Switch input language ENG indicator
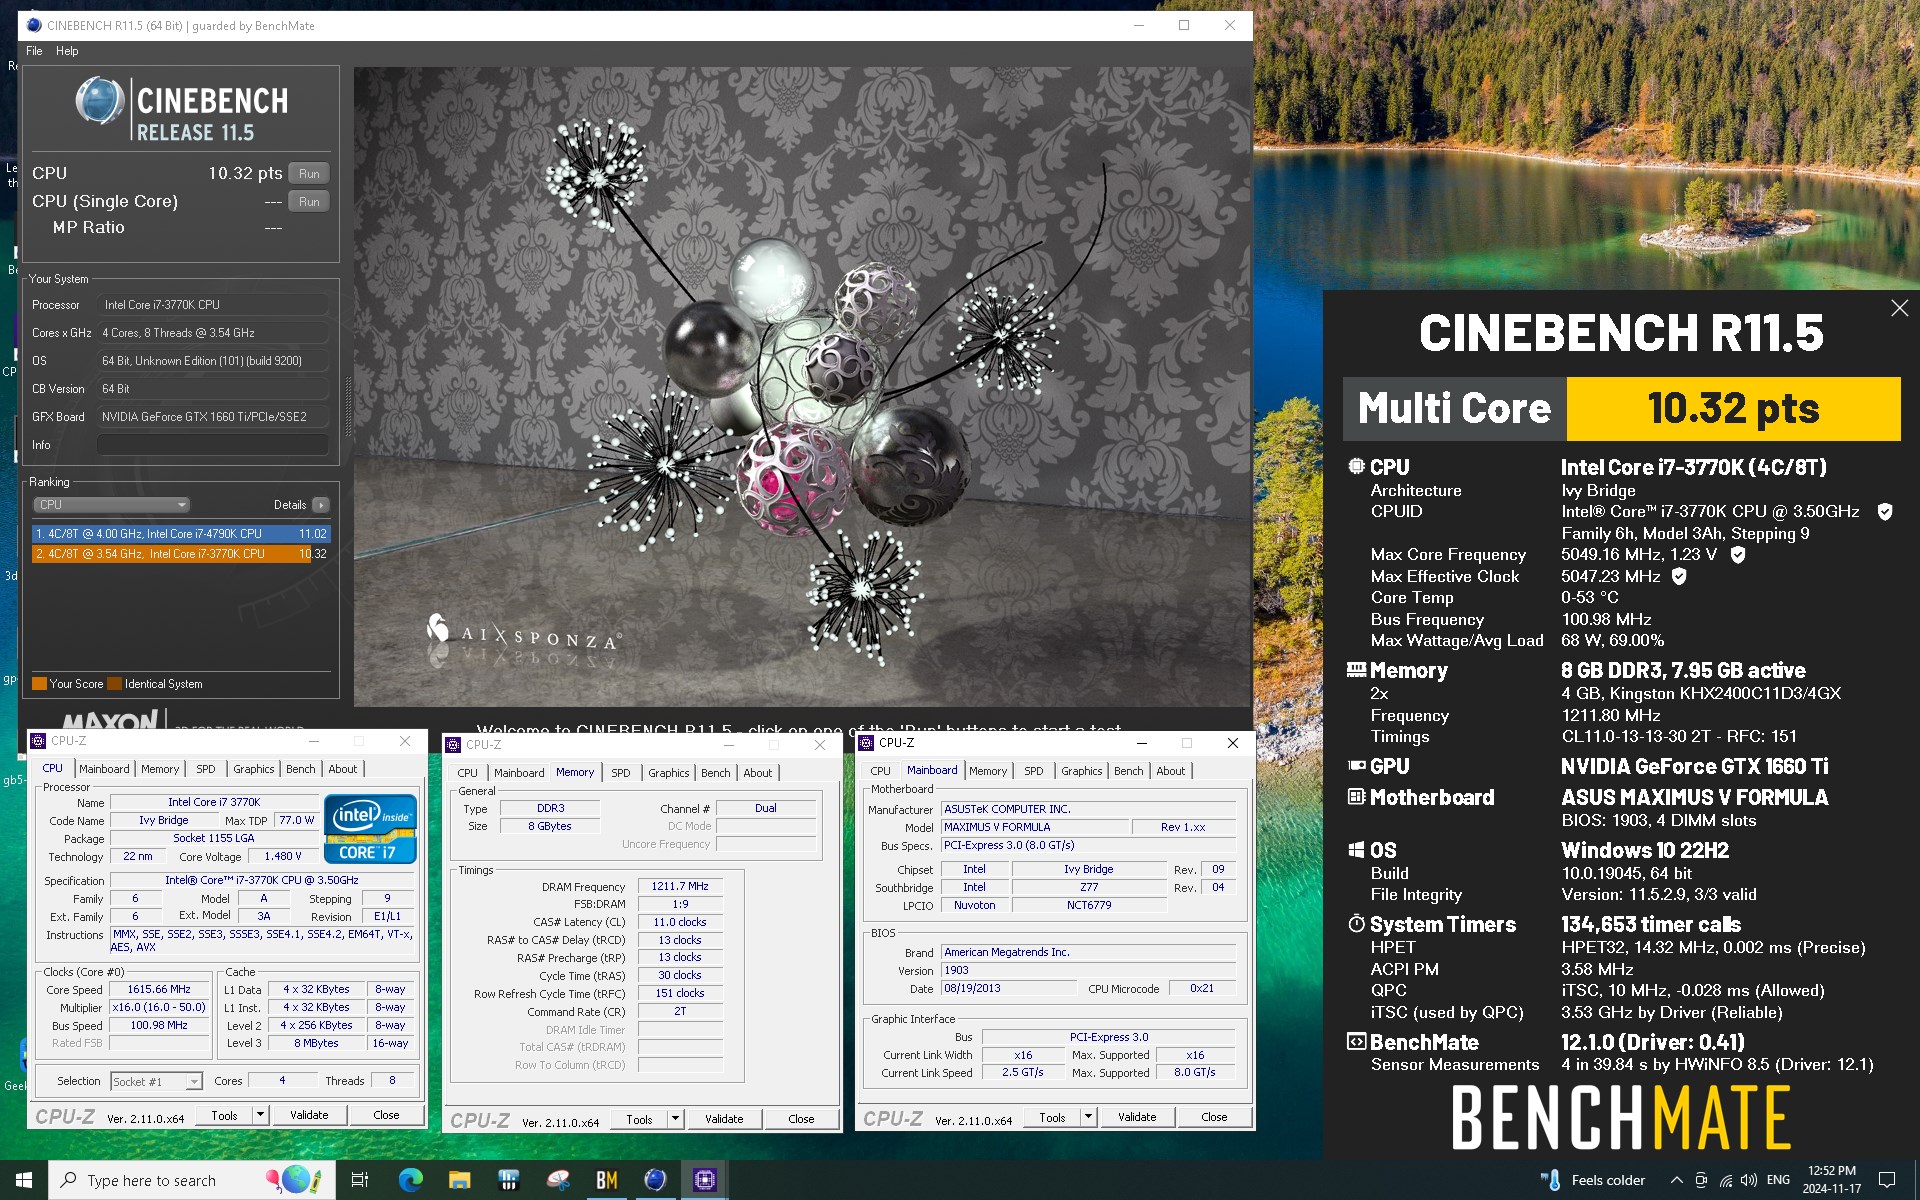Image resolution: width=1920 pixels, height=1200 pixels. 1778,1180
